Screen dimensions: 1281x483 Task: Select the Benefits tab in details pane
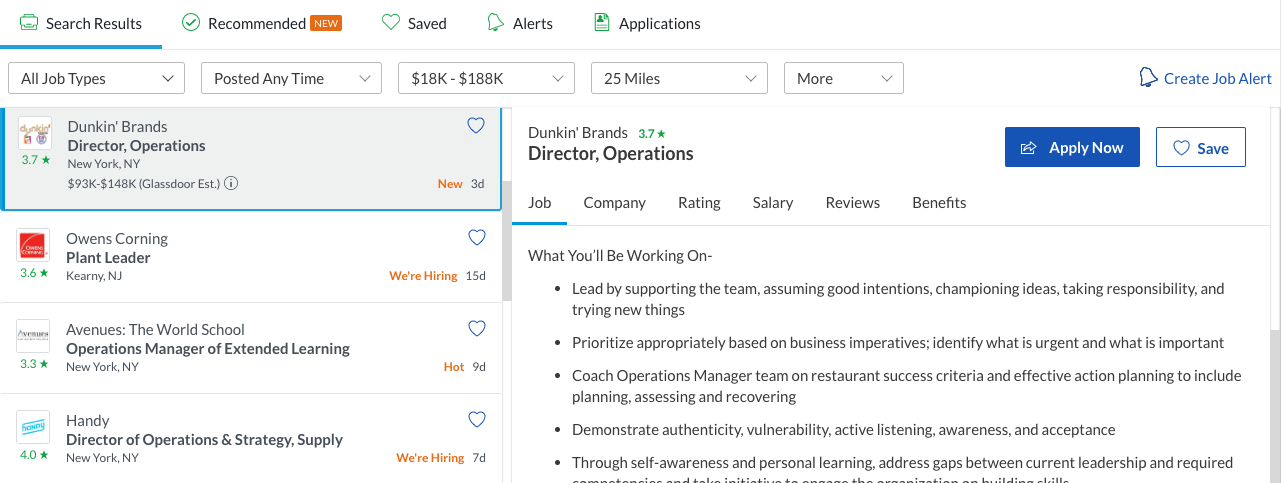pyautogui.click(x=939, y=203)
